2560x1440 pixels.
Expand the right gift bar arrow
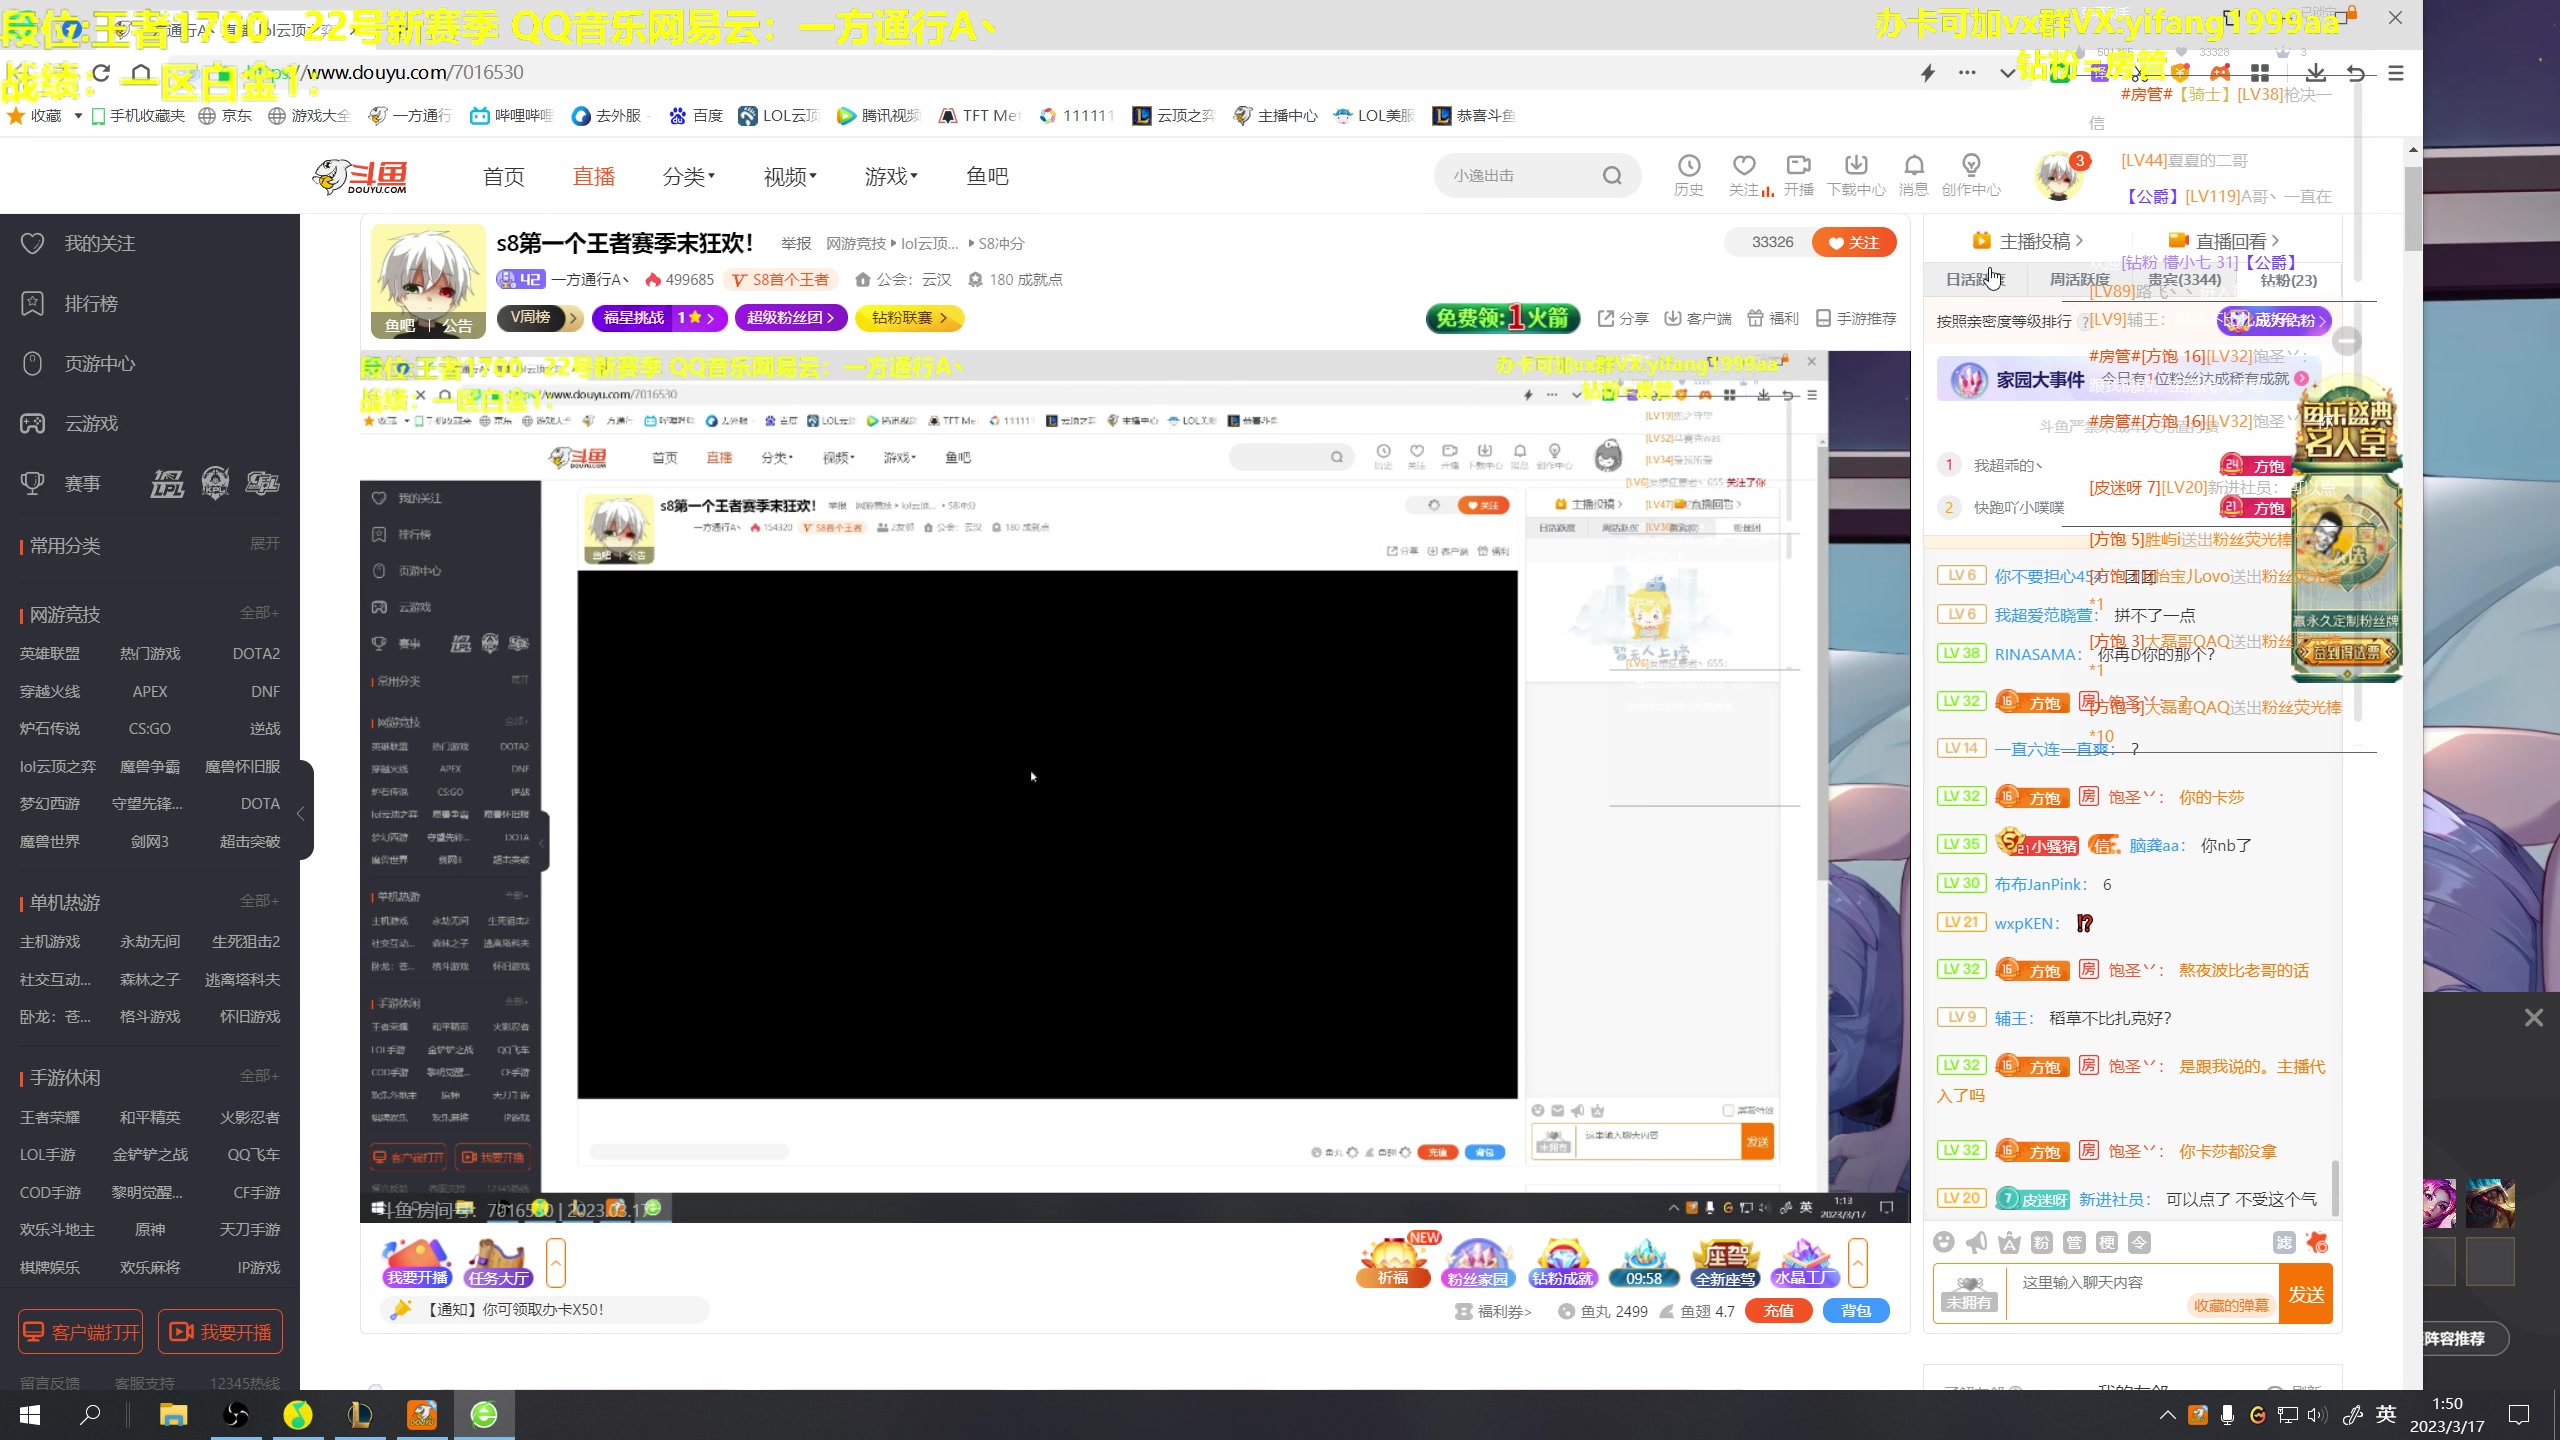tap(1857, 1262)
